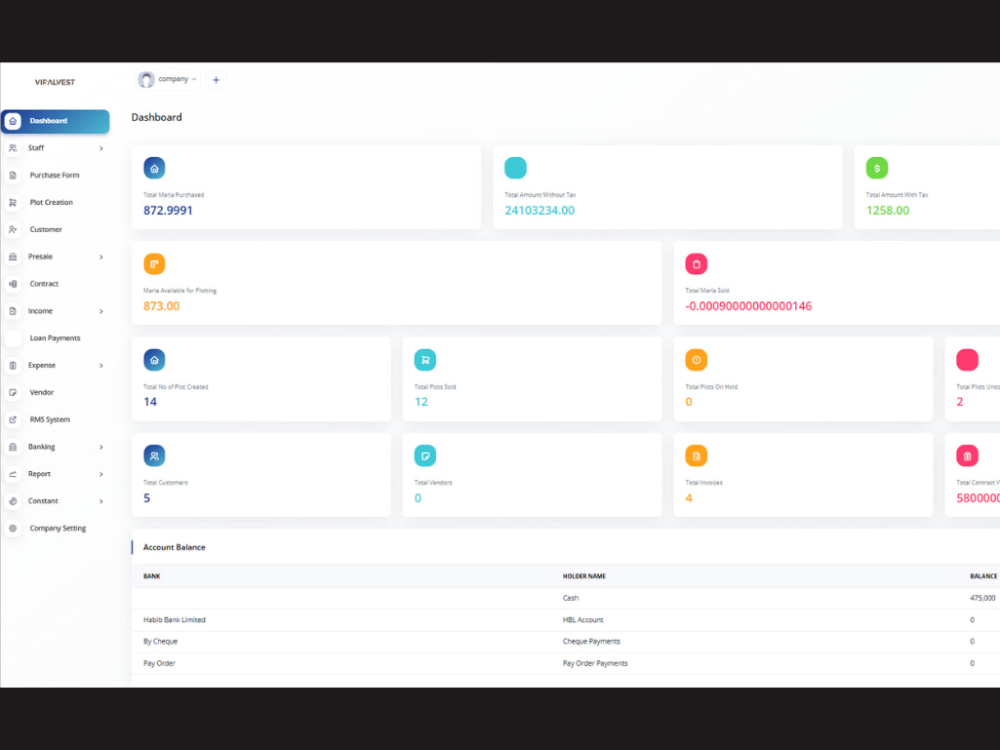
Task: Click the VIRALVEST logo
Action: 55,82
